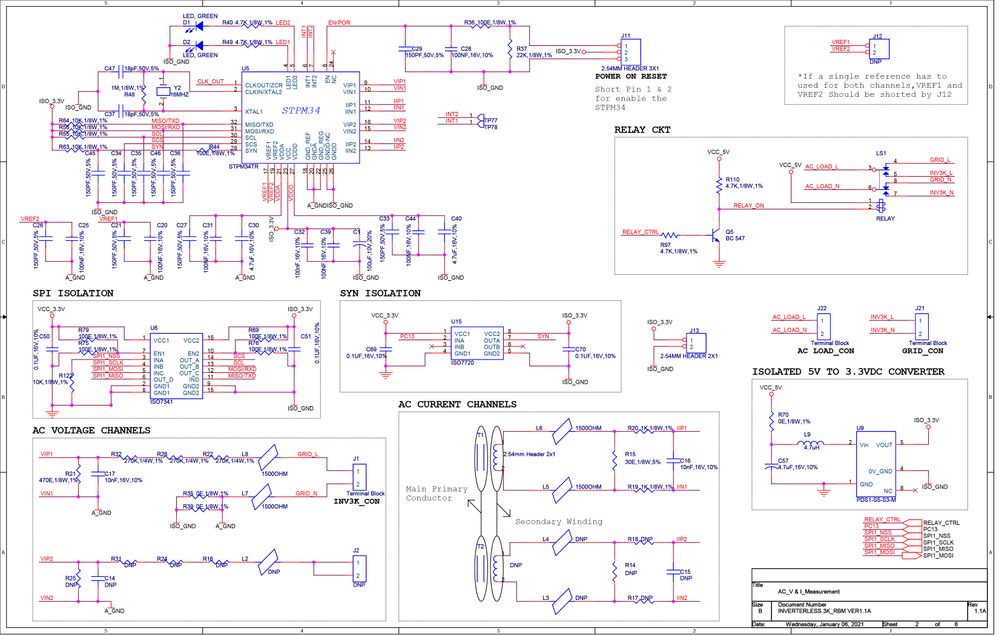Viewport: 999px width, 635px height.
Task: Select the ISO7341 isolator U6 symbol
Action: [176, 366]
